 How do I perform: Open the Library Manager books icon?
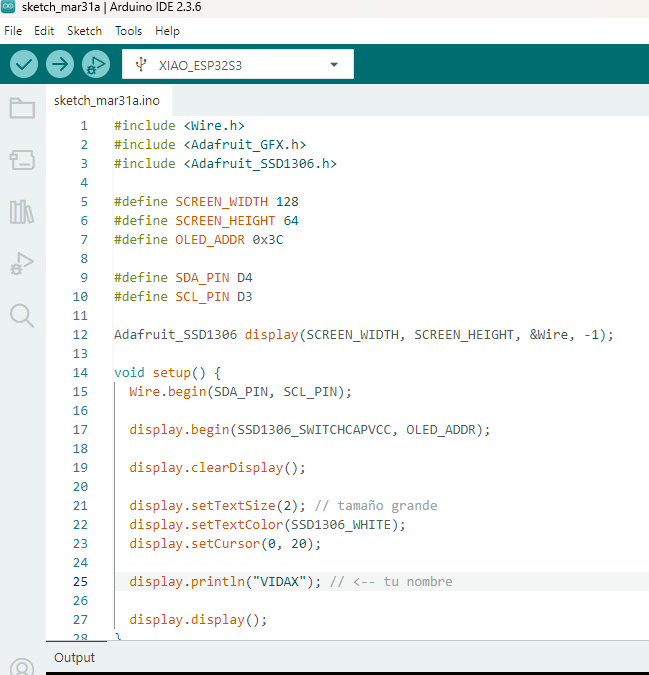pos(22,212)
